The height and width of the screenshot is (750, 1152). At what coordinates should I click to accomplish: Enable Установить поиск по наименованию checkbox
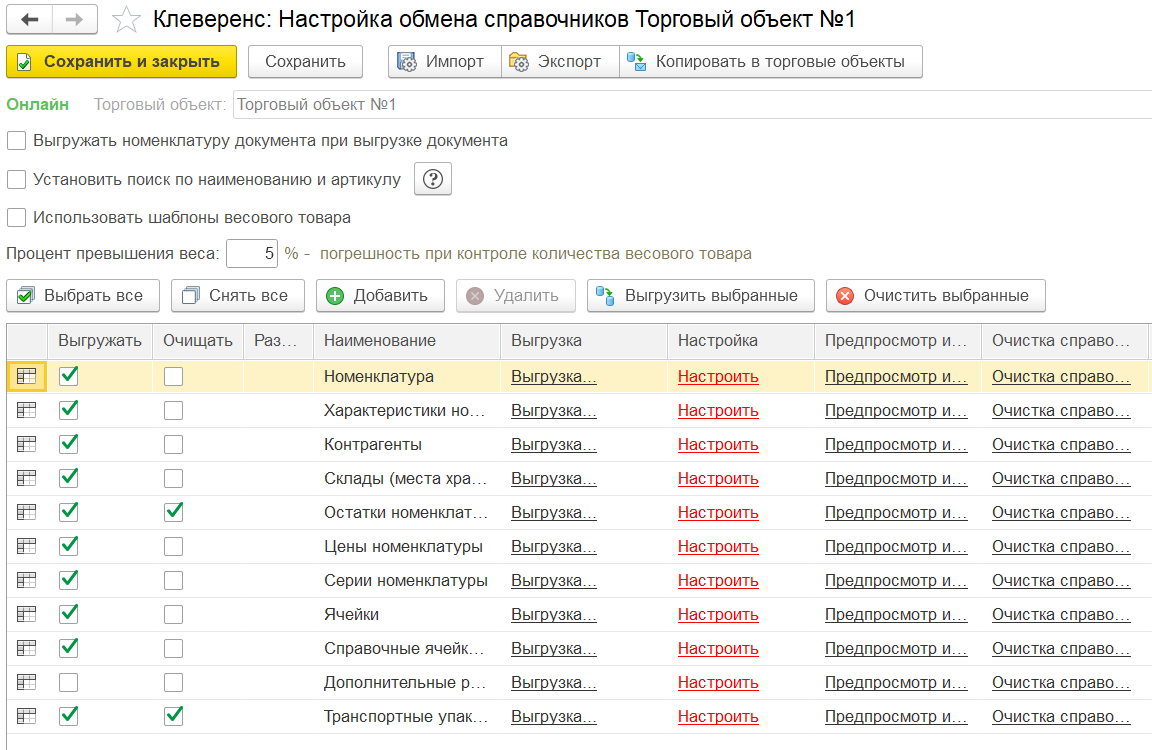pos(16,179)
